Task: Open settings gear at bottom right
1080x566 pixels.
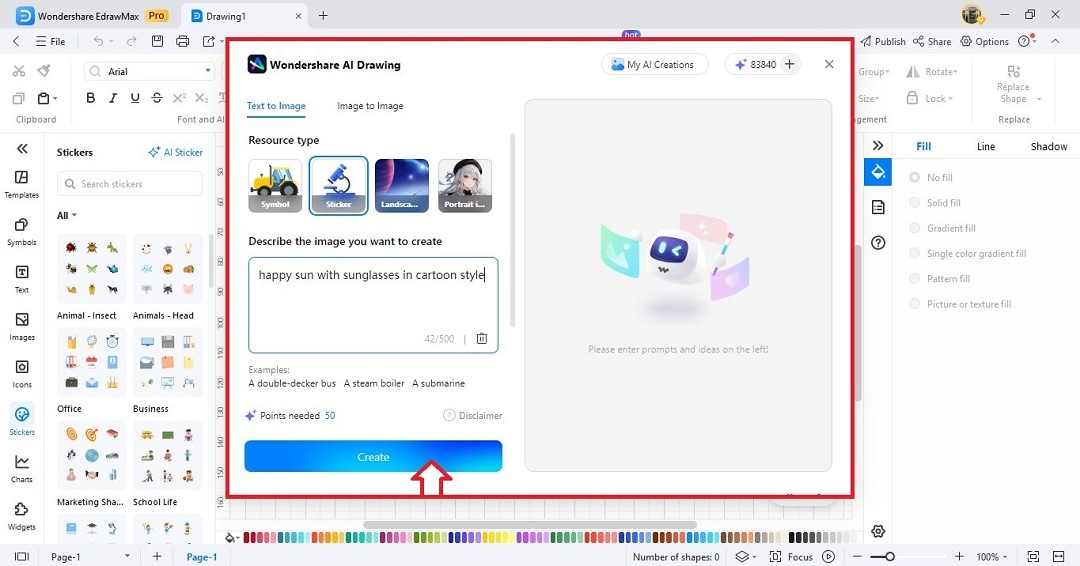Action: pos(878,531)
